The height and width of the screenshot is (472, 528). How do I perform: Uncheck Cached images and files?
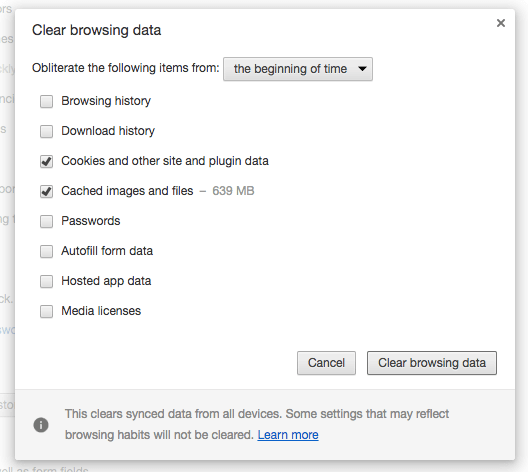(x=46, y=191)
